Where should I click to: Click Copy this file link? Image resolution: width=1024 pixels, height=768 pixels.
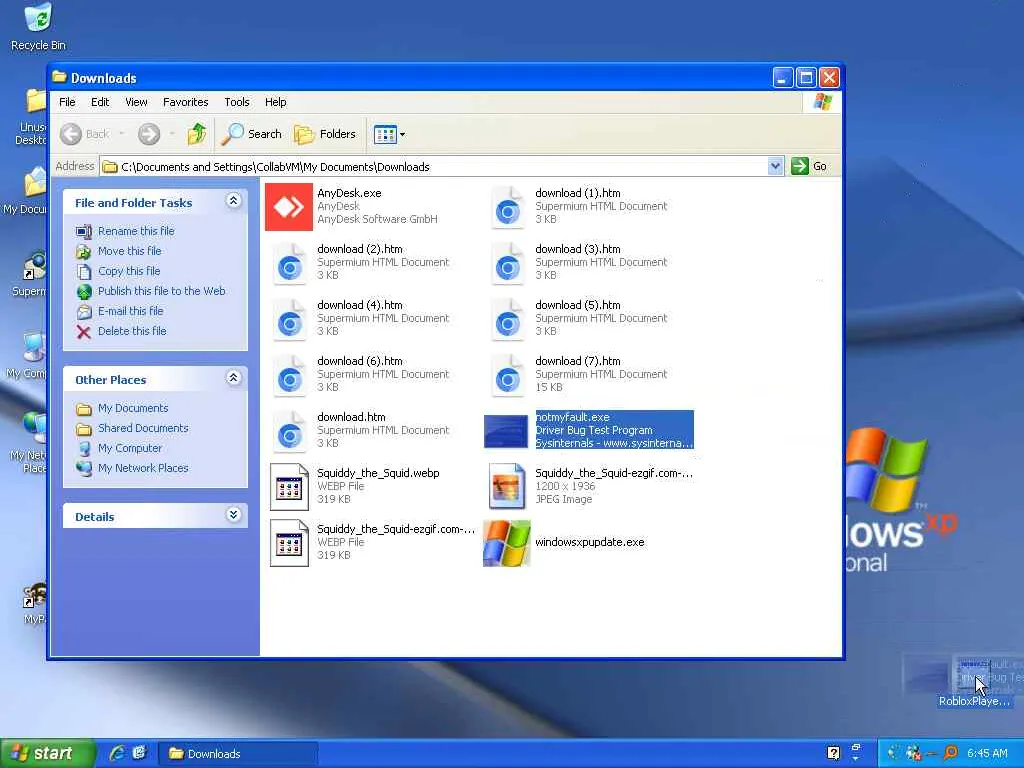click(x=129, y=271)
